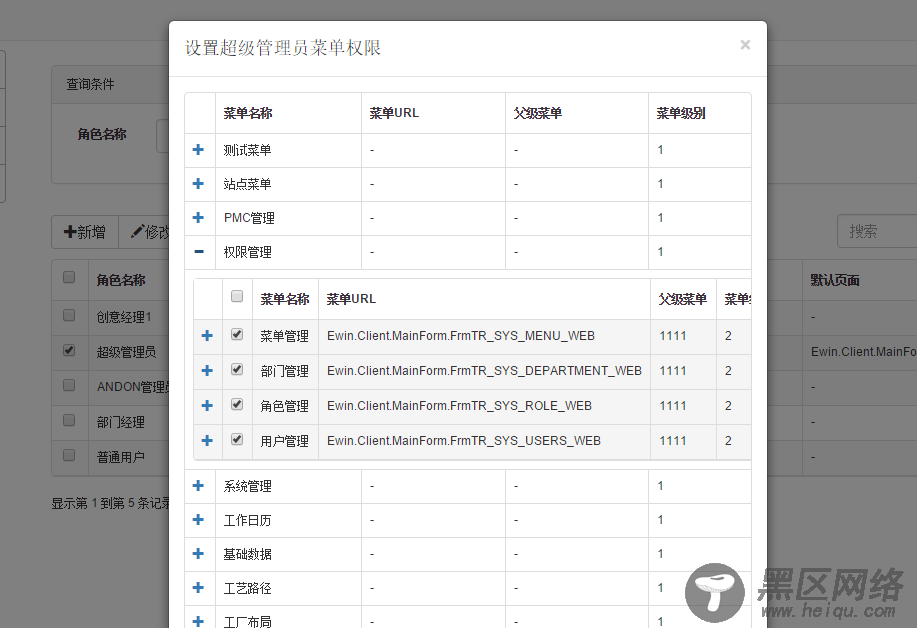This screenshot has width=917, height=628.
Task: Click the 设置超级管理员菜单权限 dialog title
Action: point(283,48)
